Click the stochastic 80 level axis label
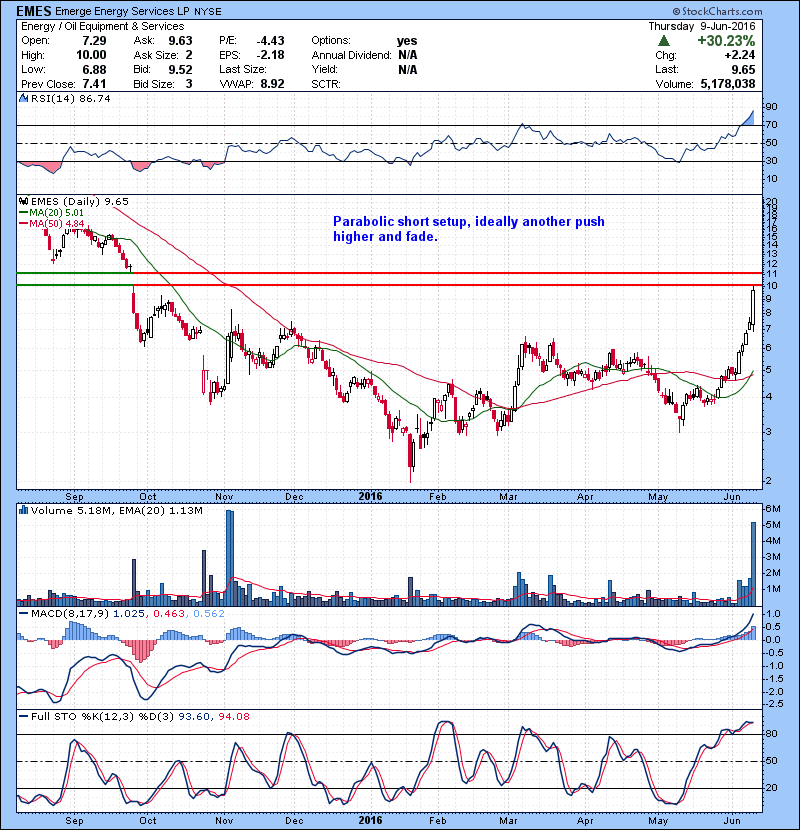800x830 pixels. [x=771, y=734]
